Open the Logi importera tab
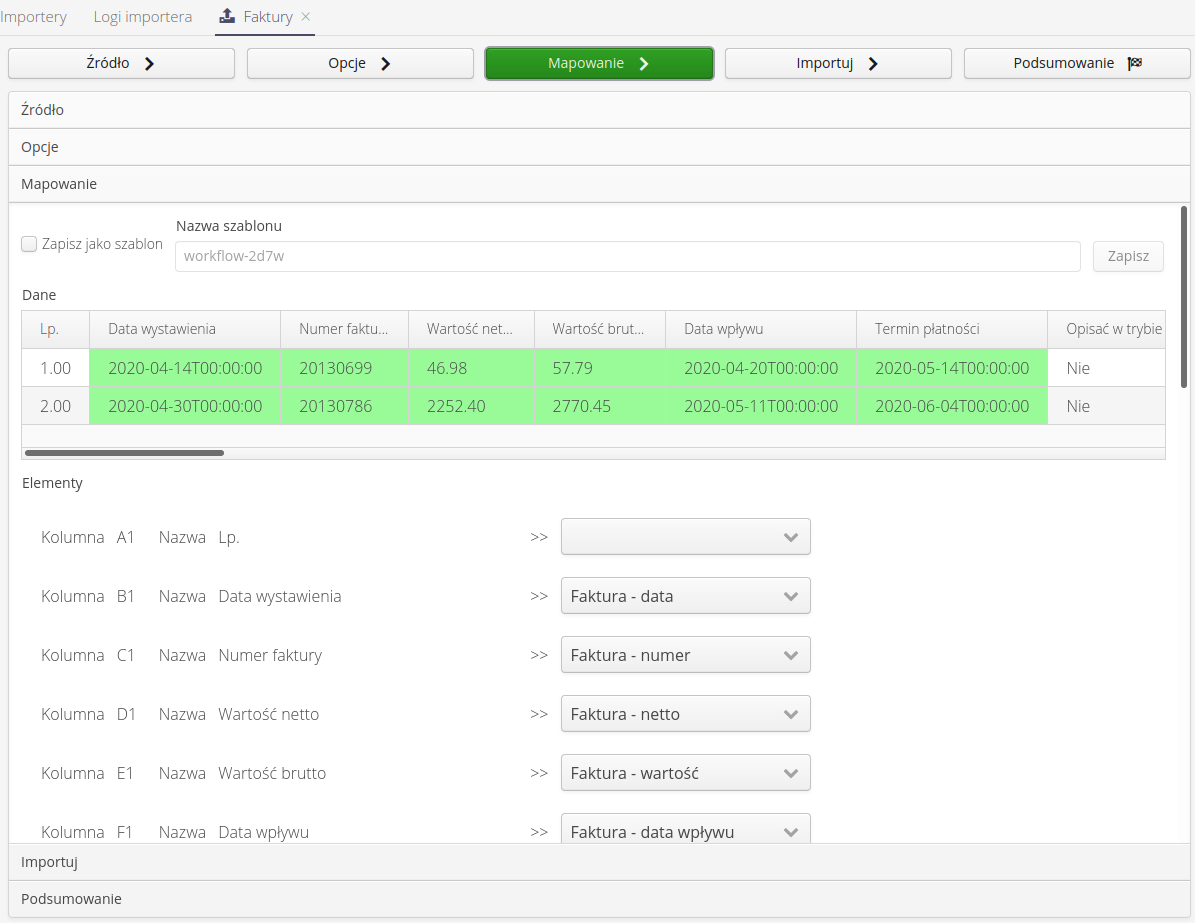Screen dimensions: 1195x923 (x=141, y=16)
